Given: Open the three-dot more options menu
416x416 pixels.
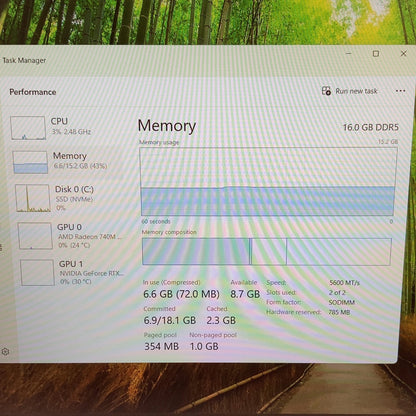Looking at the screenshot, I should point(400,91).
